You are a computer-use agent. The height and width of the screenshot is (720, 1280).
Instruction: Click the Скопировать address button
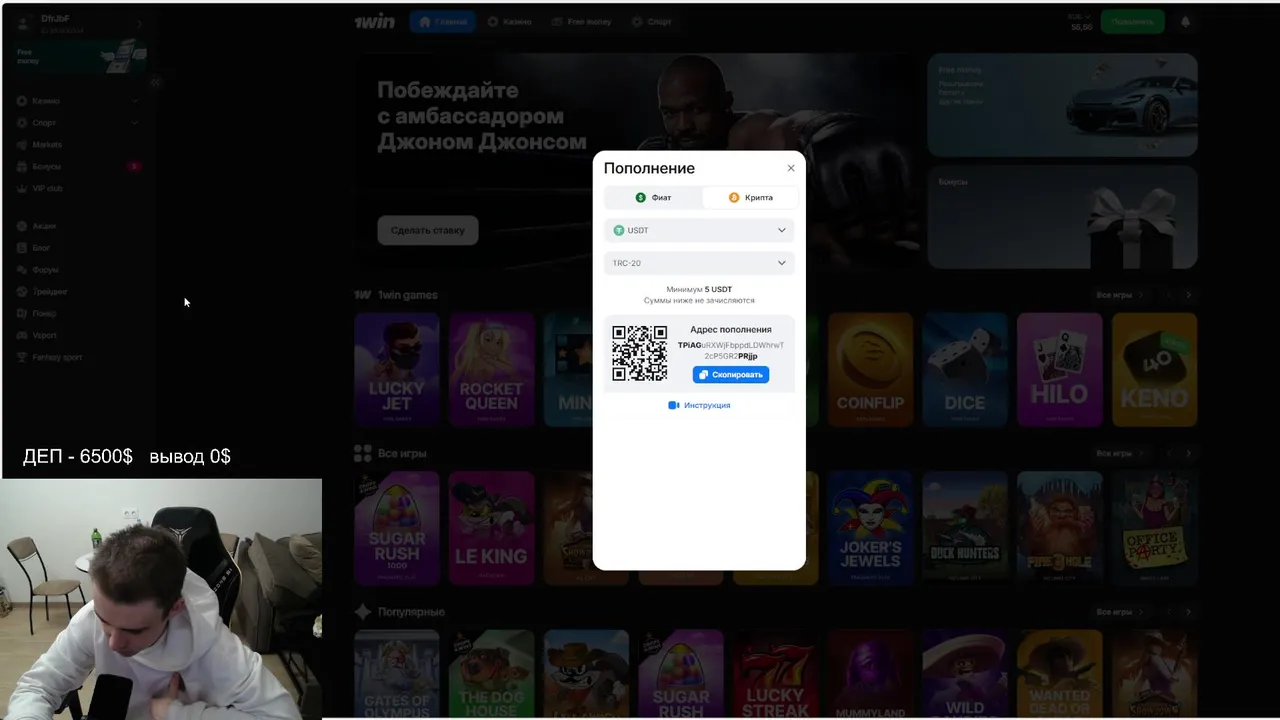(731, 375)
